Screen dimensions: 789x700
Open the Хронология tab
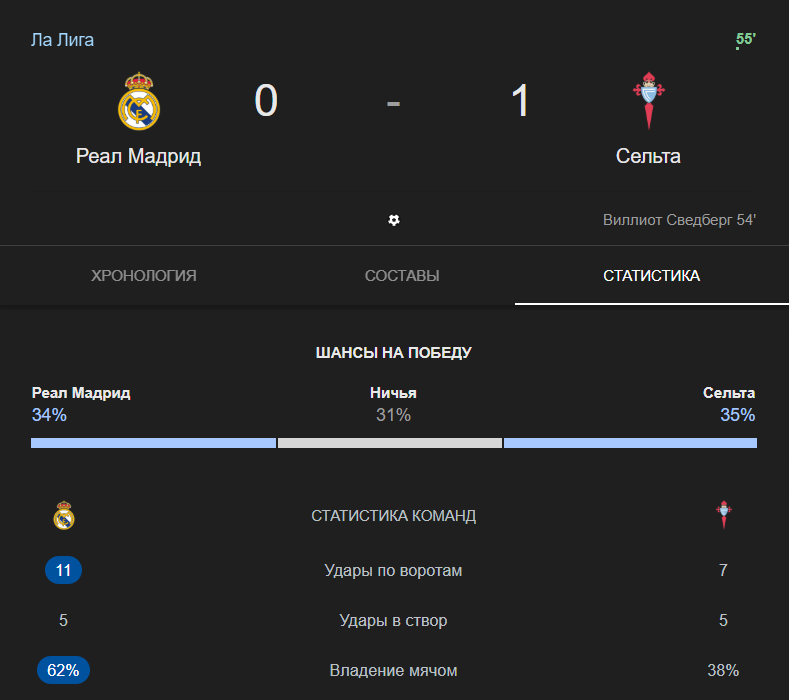coord(143,276)
